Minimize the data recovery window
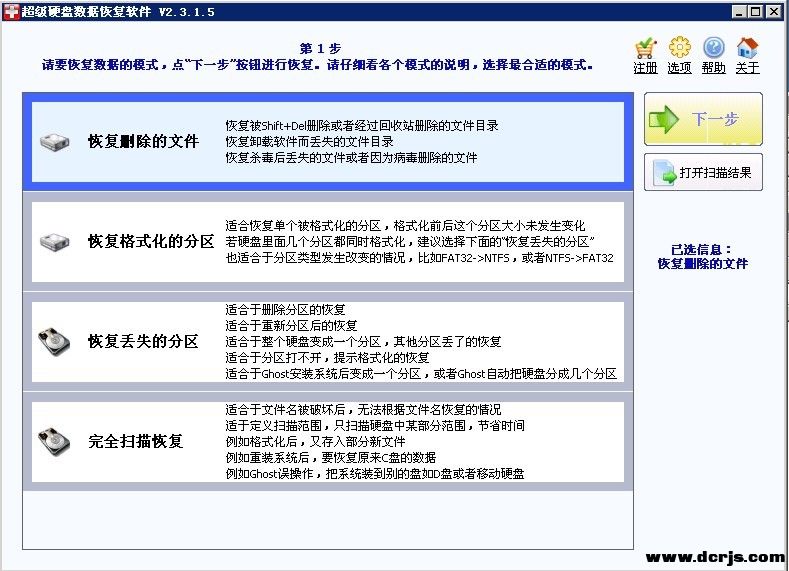 [x=739, y=11]
